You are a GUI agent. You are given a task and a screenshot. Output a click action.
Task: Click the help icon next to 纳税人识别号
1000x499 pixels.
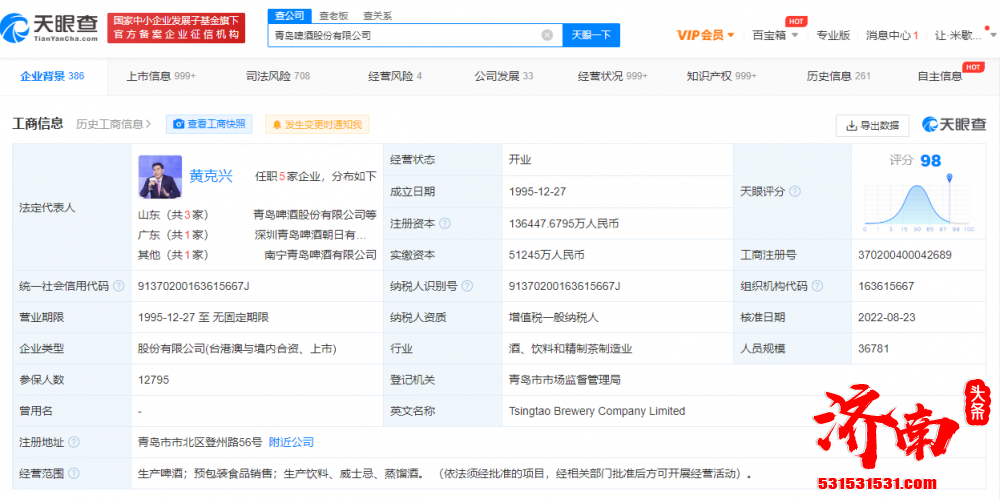(467, 286)
